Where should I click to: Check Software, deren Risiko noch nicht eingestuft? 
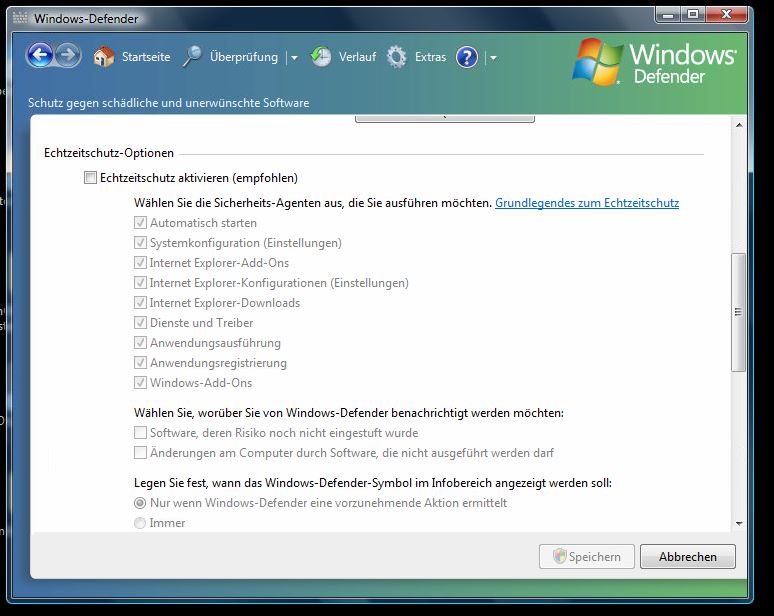140,433
